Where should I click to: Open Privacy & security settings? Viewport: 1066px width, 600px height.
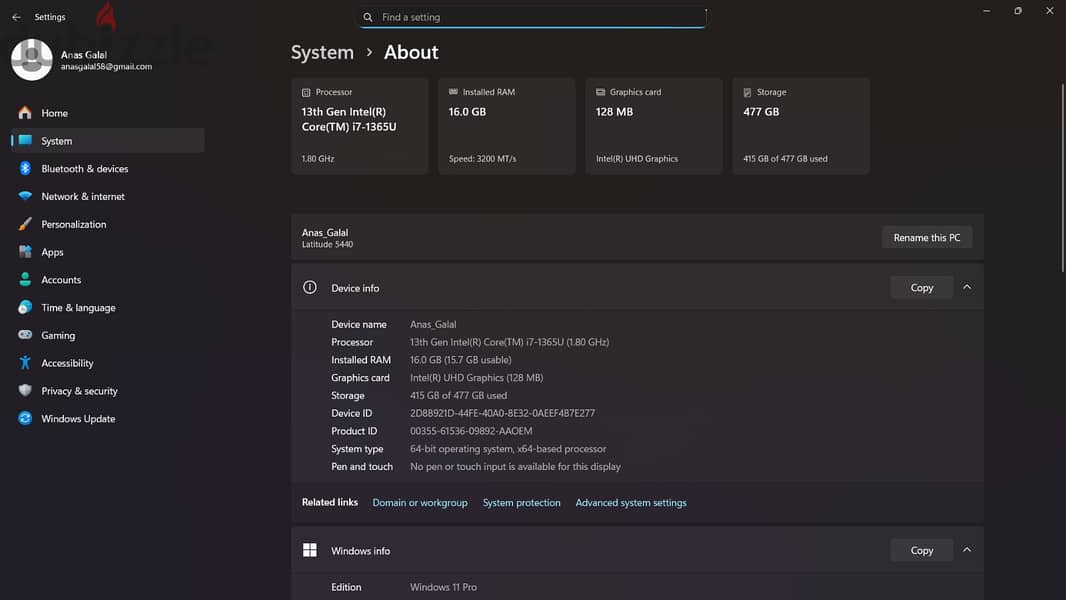click(x=107, y=391)
